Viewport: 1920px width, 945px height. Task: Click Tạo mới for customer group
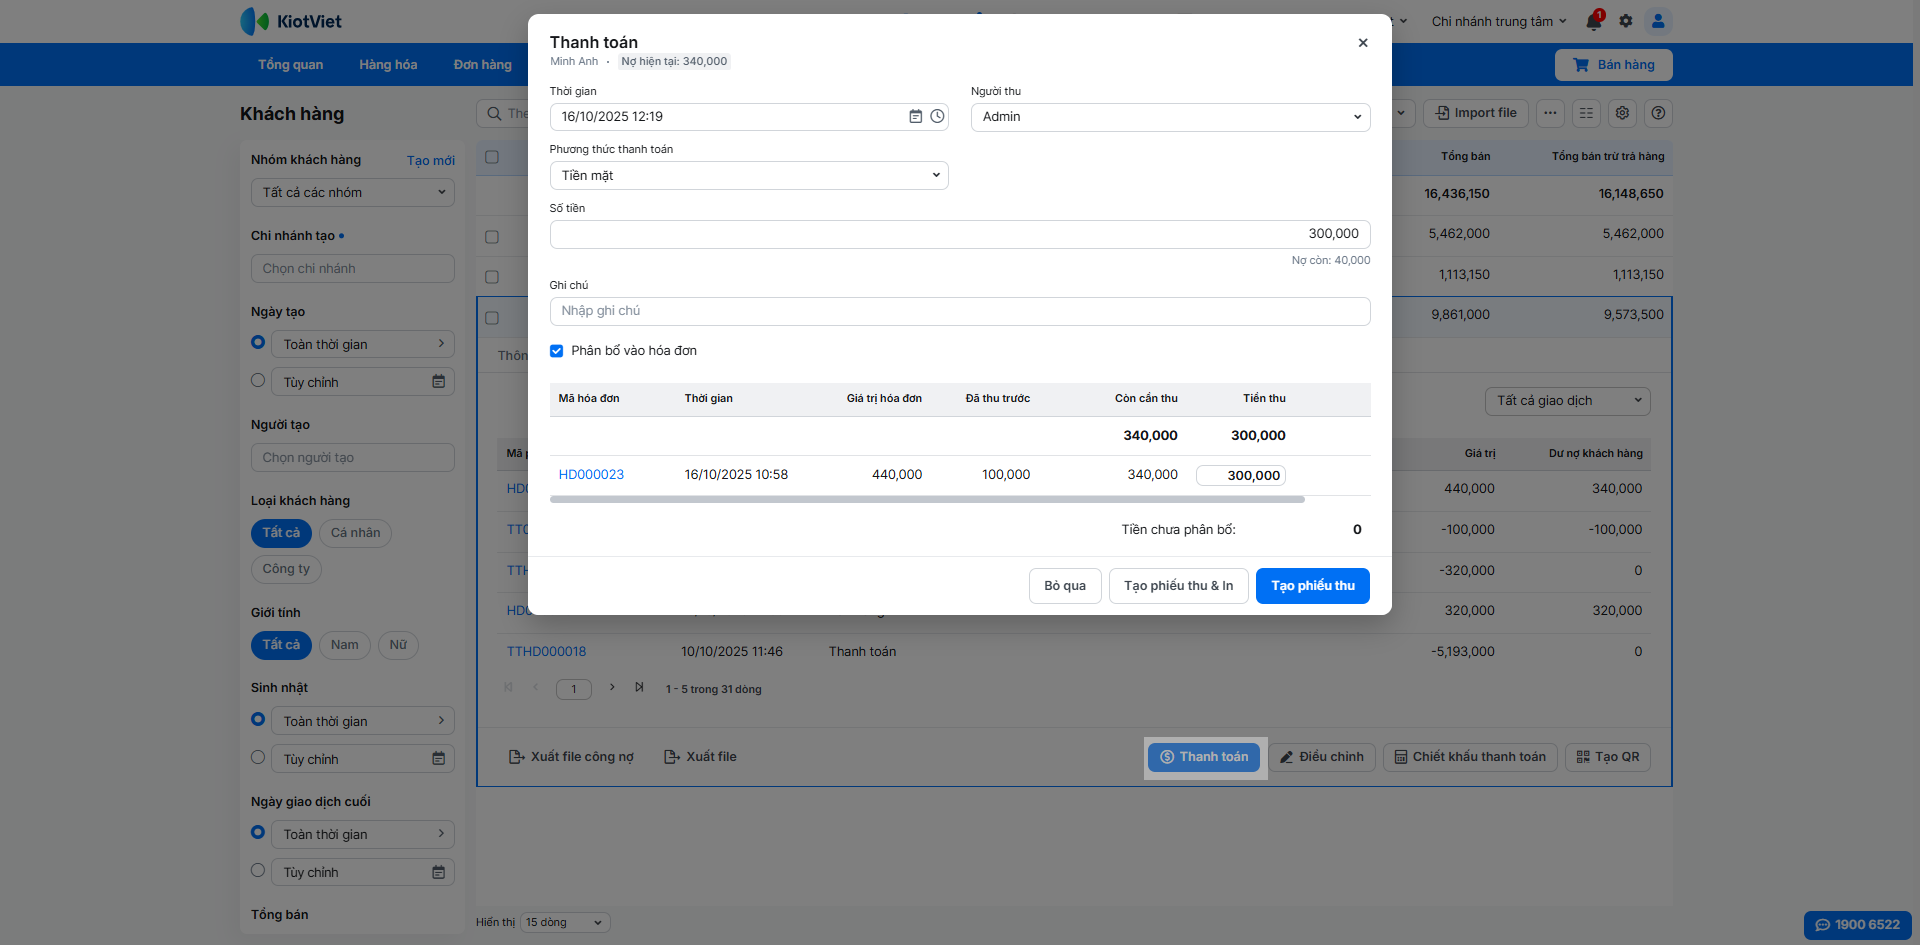tap(431, 160)
